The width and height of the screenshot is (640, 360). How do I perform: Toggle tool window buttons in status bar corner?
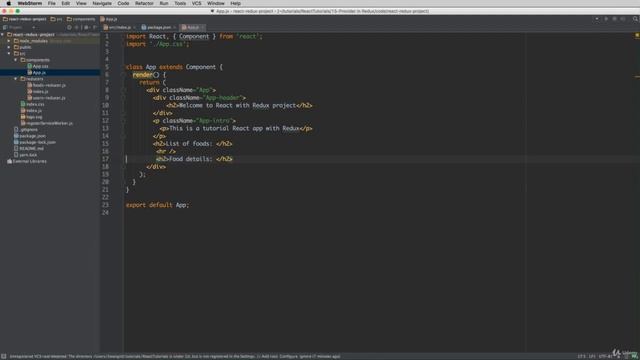(x=4, y=356)
